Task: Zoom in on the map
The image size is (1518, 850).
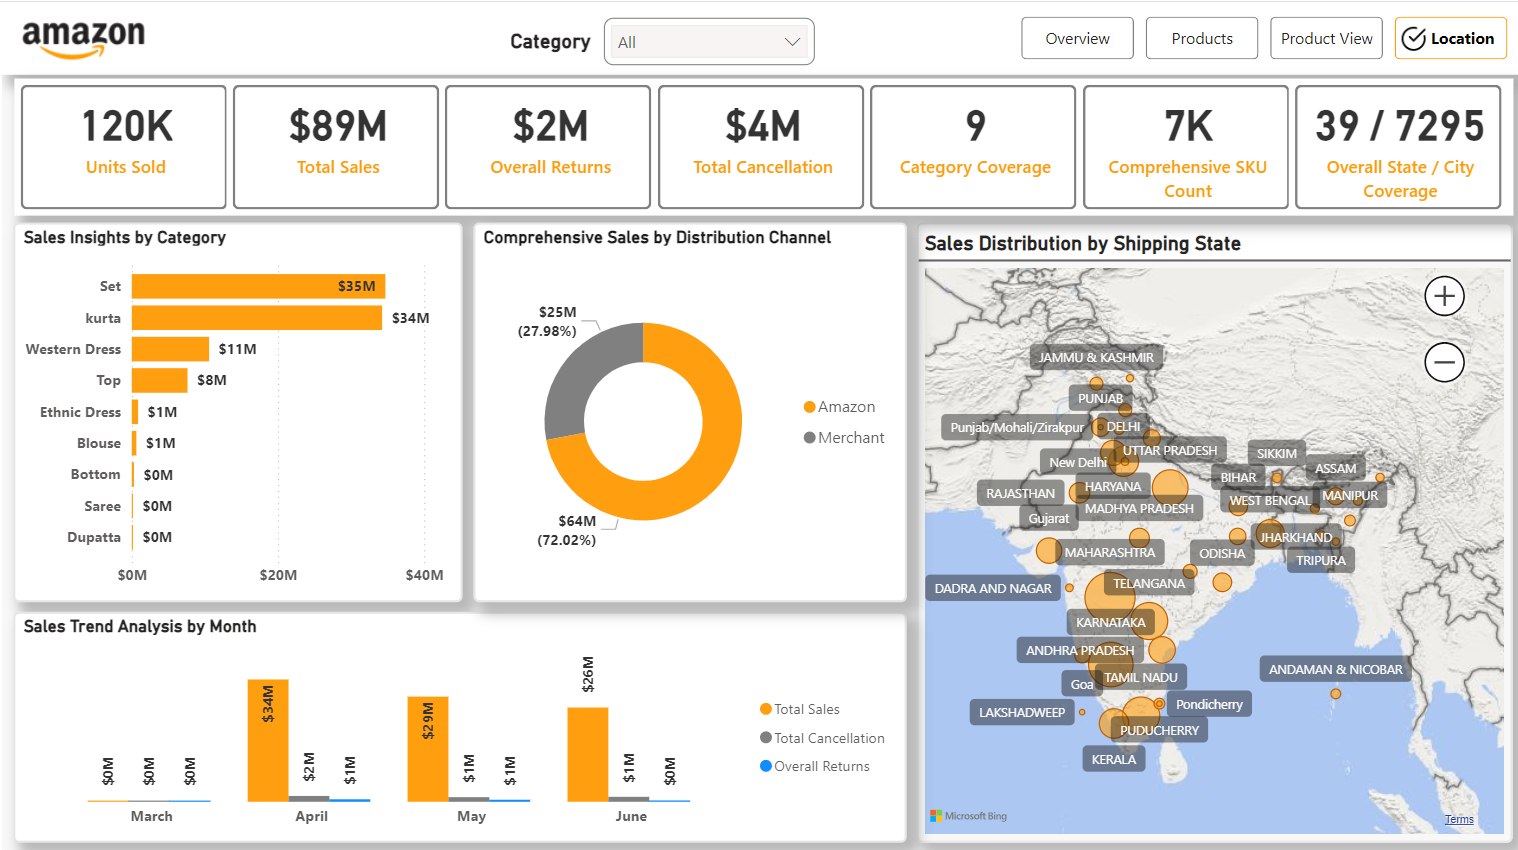Action: click(x=1444, y=296)
